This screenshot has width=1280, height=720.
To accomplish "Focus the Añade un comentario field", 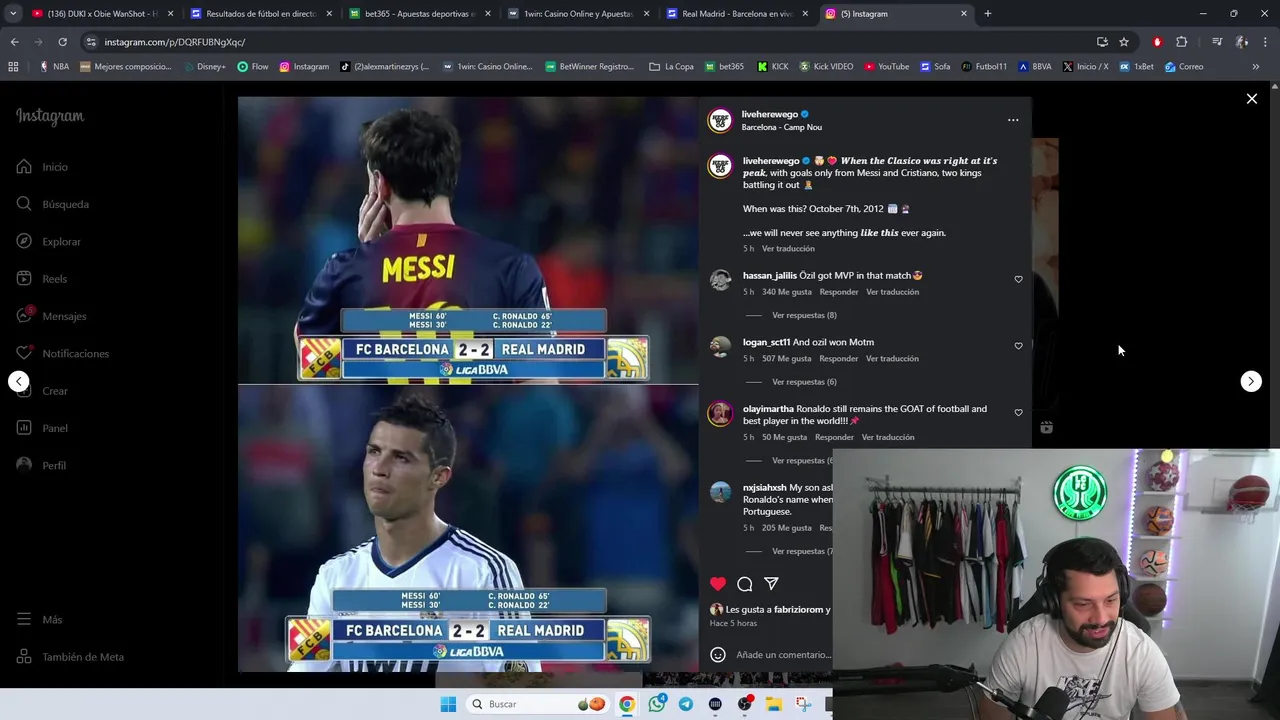I will [x=783, y=655].
